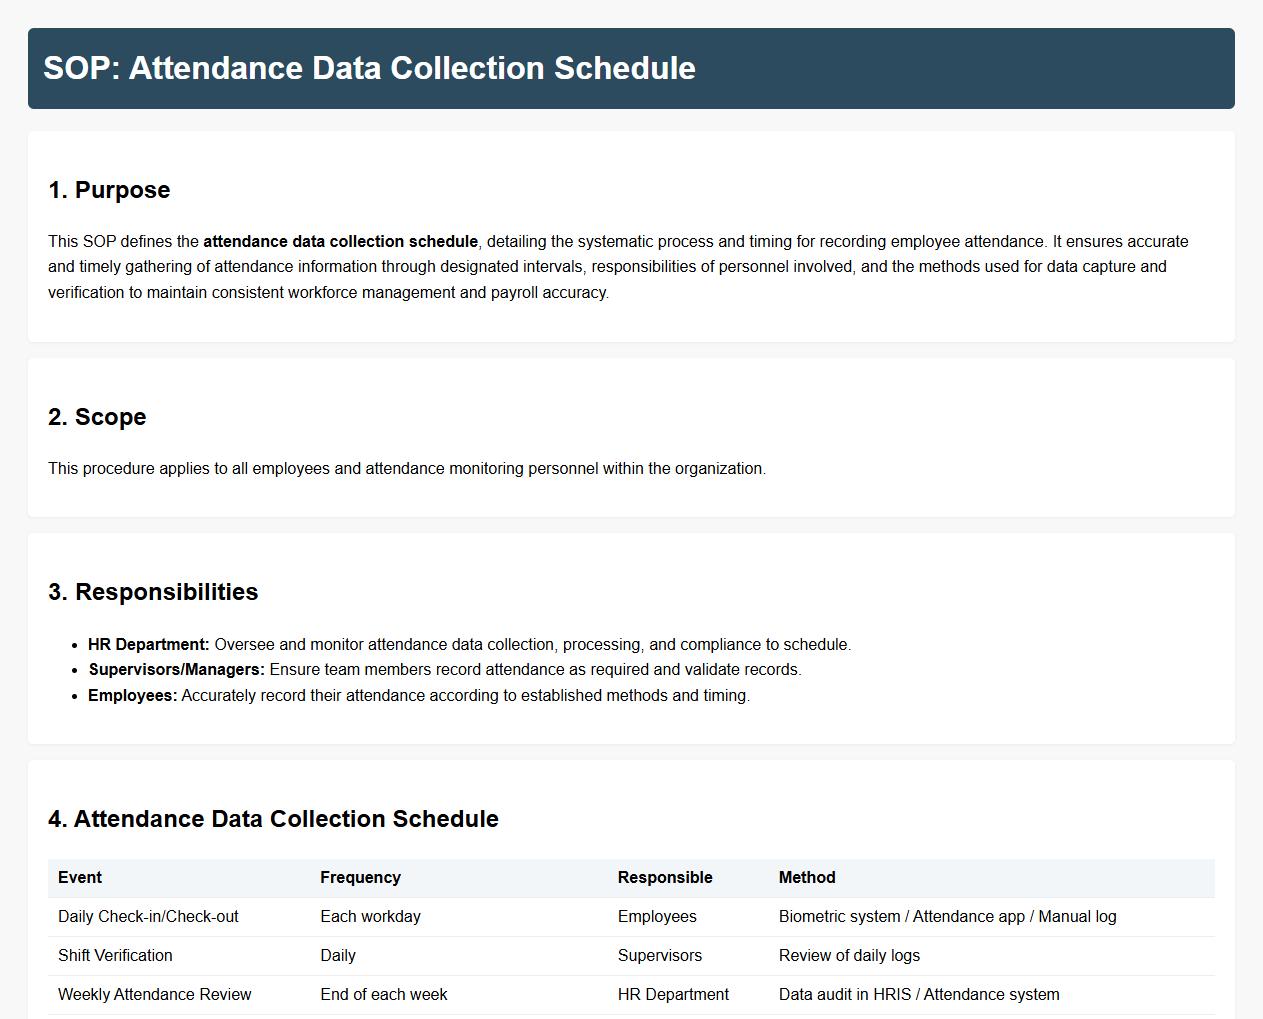
Task: Click the "Event" table column header
Action: (x=80, y=878)
